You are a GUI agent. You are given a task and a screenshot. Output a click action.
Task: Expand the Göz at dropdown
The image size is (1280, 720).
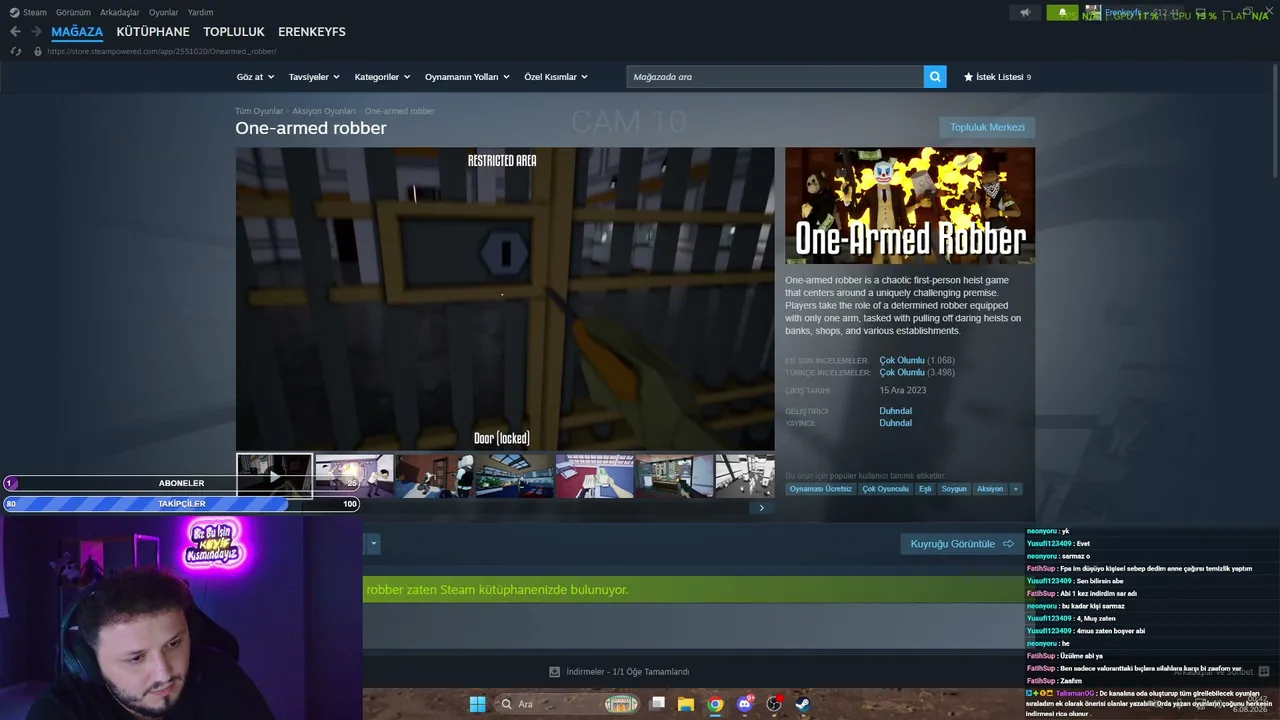point(255,77)
